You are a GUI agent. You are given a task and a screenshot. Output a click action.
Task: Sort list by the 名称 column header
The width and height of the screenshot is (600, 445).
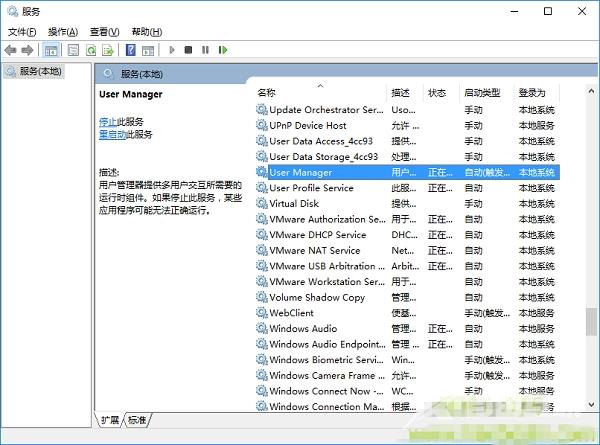pos(267,92)
